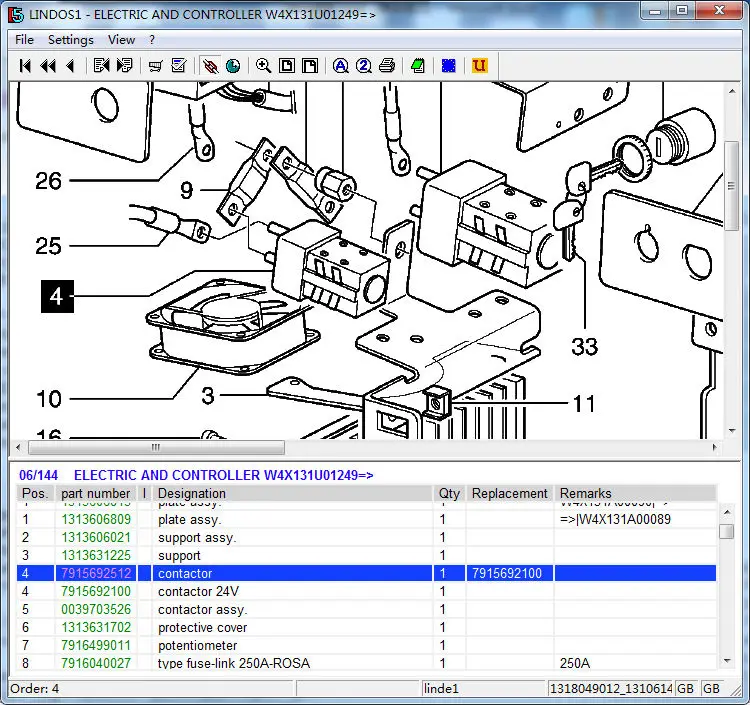The image size is (750, 705).
Task: Open the ? help menu
Action: coord(152,40)
